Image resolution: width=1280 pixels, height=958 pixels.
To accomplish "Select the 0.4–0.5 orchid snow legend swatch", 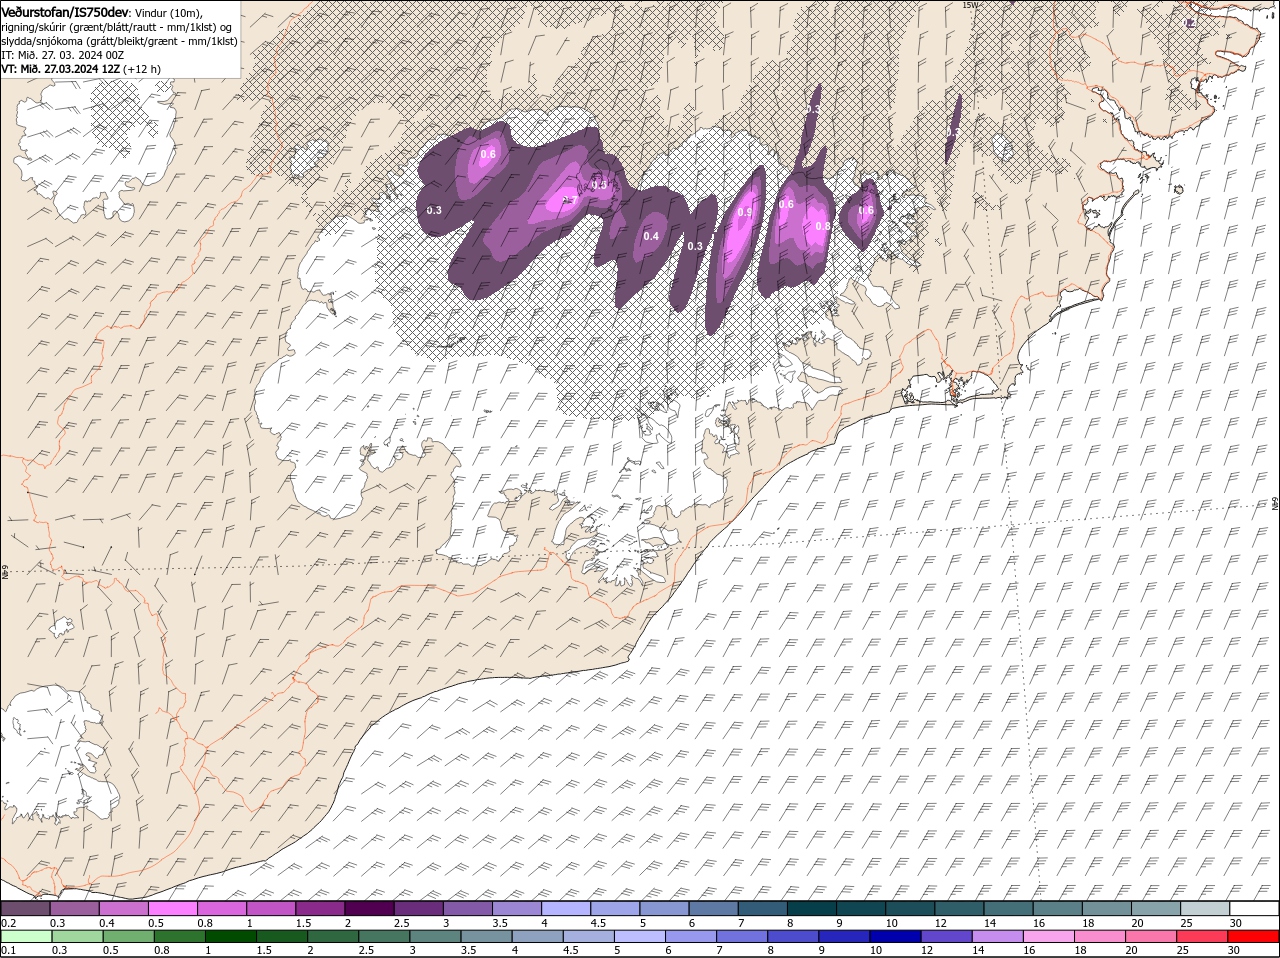I will (x=124, y=909).
